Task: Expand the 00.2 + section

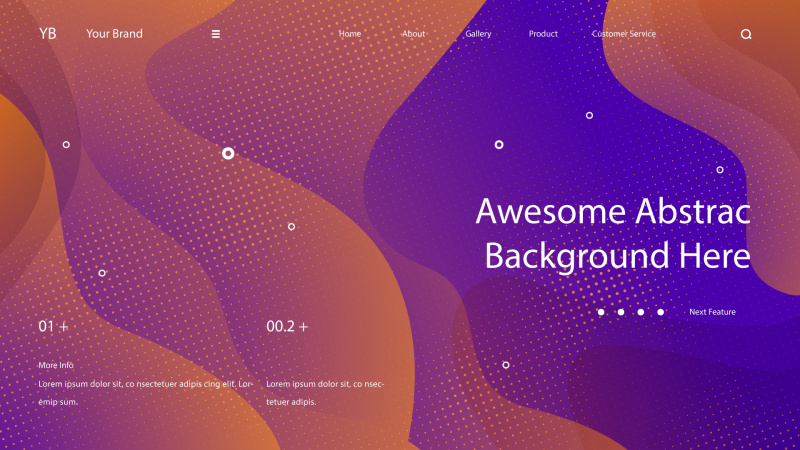Action: pos(287,327)
